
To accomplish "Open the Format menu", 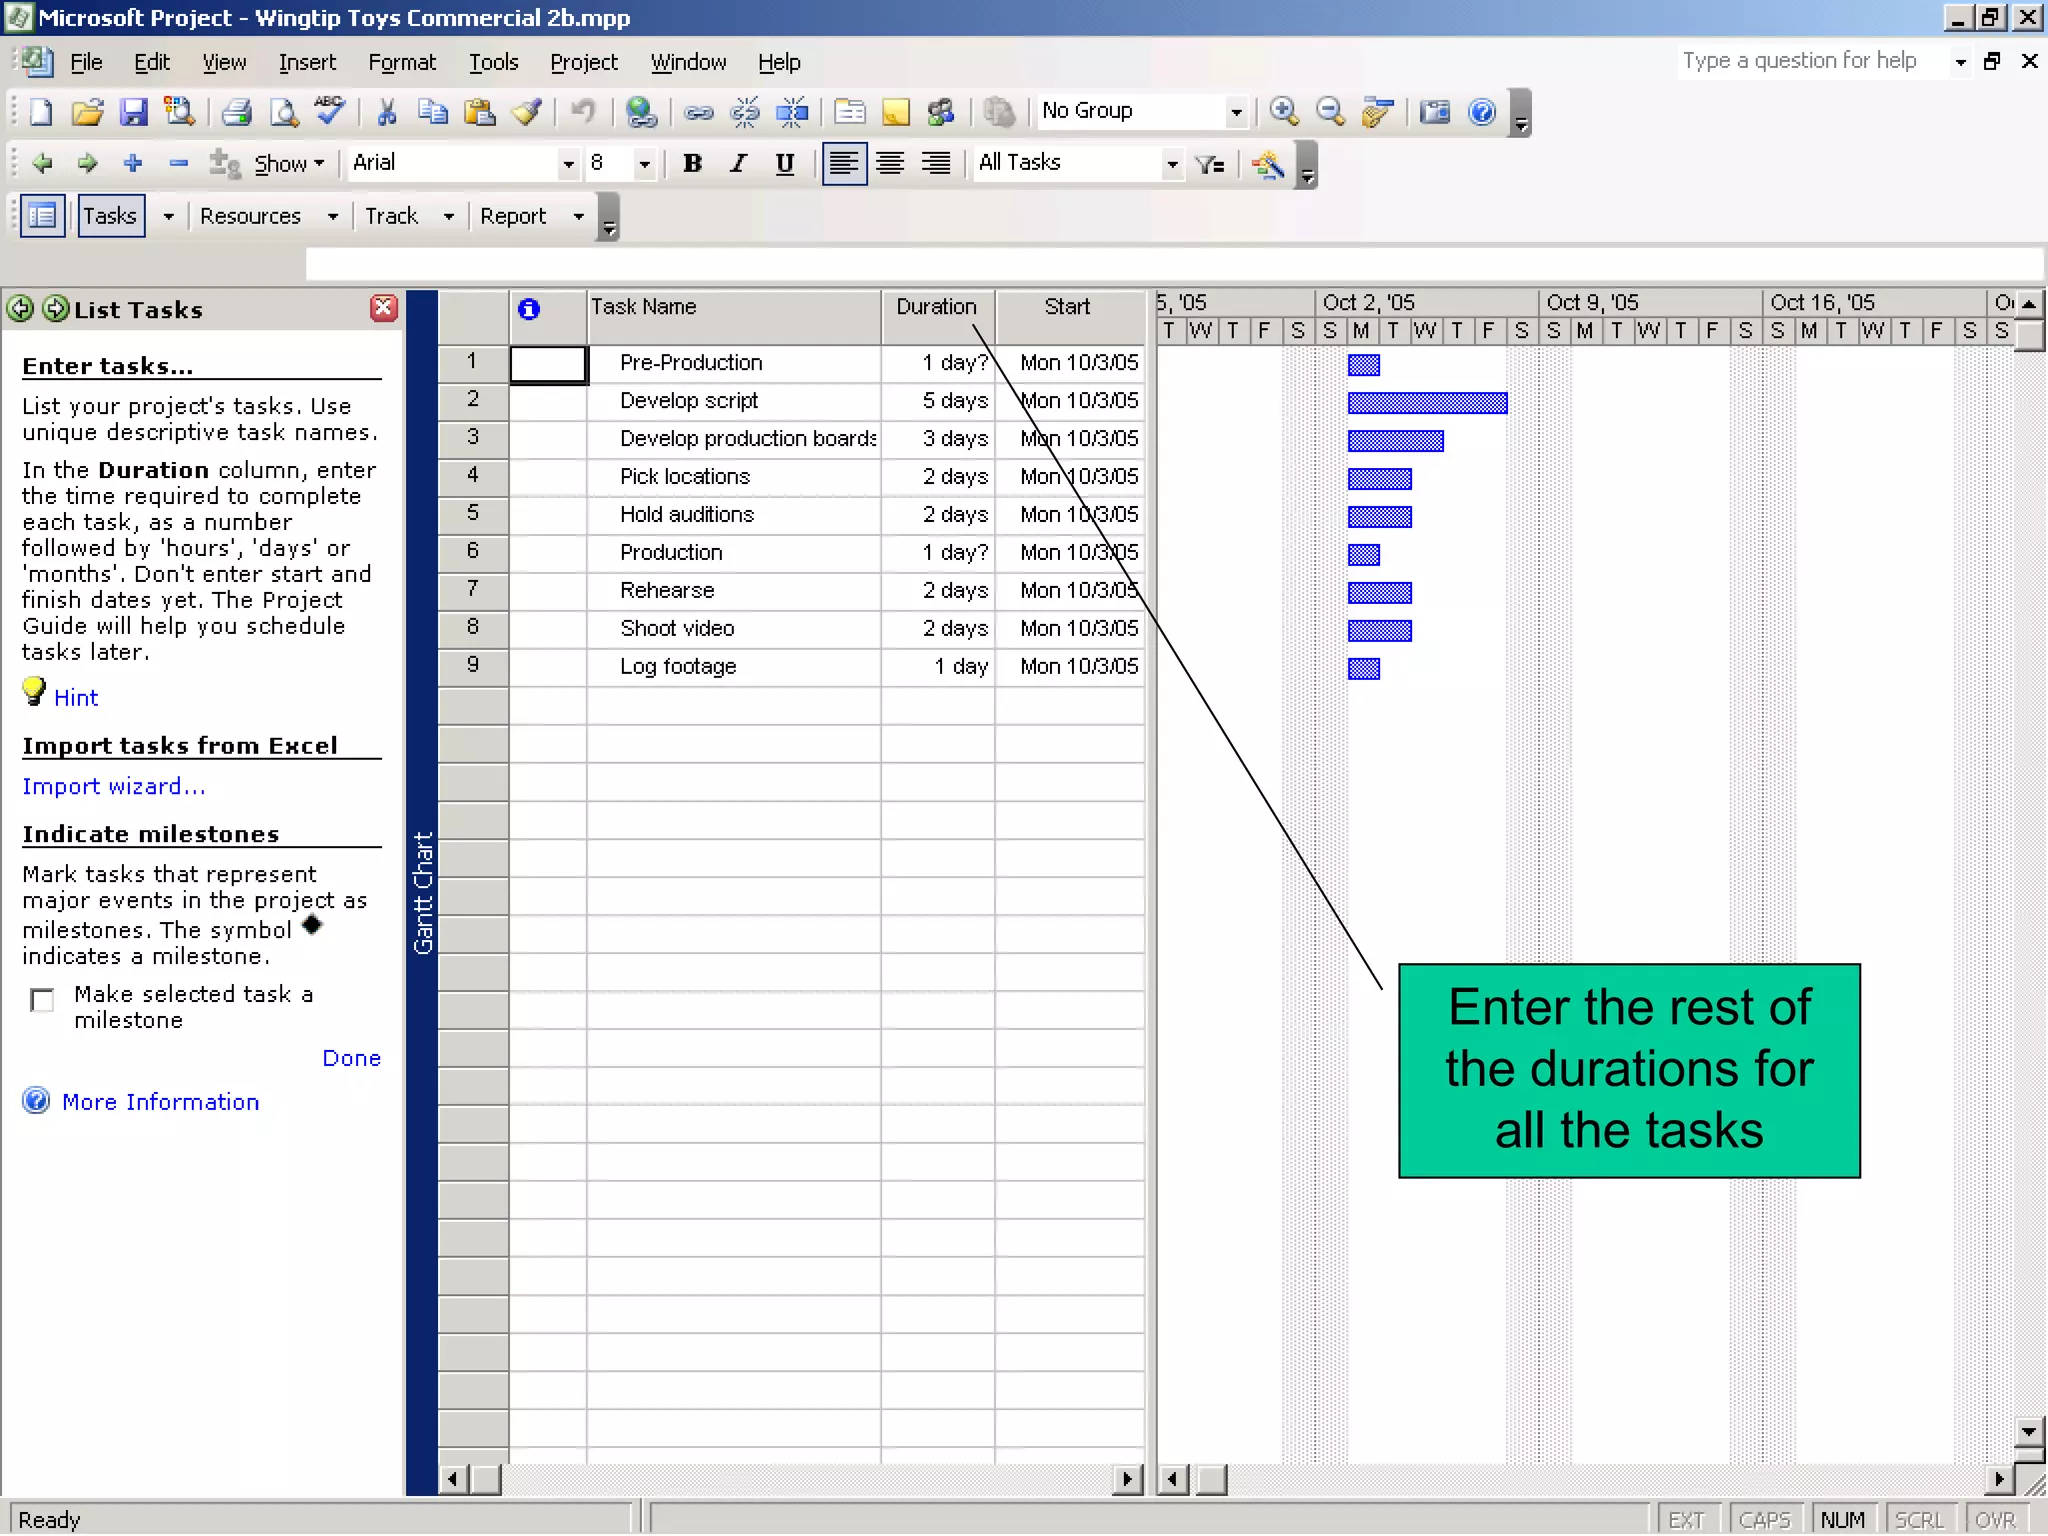I will pyautogui.click(x=402, y=63).
